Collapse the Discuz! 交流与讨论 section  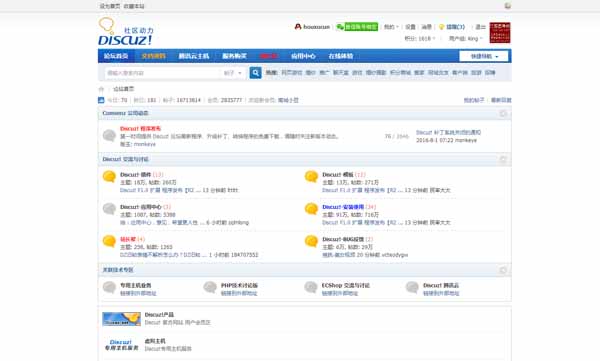click(503, 159)
